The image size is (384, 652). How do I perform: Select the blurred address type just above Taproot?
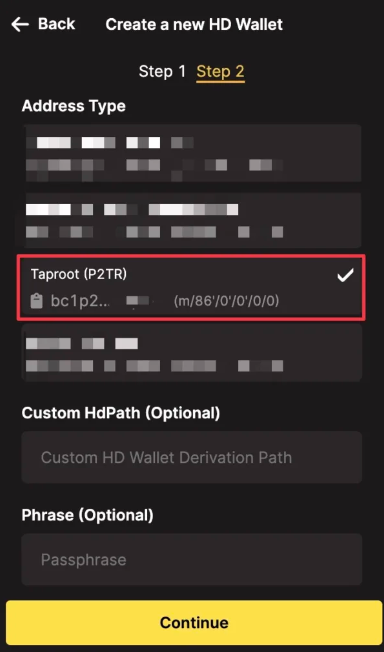(x=191, y=220)
